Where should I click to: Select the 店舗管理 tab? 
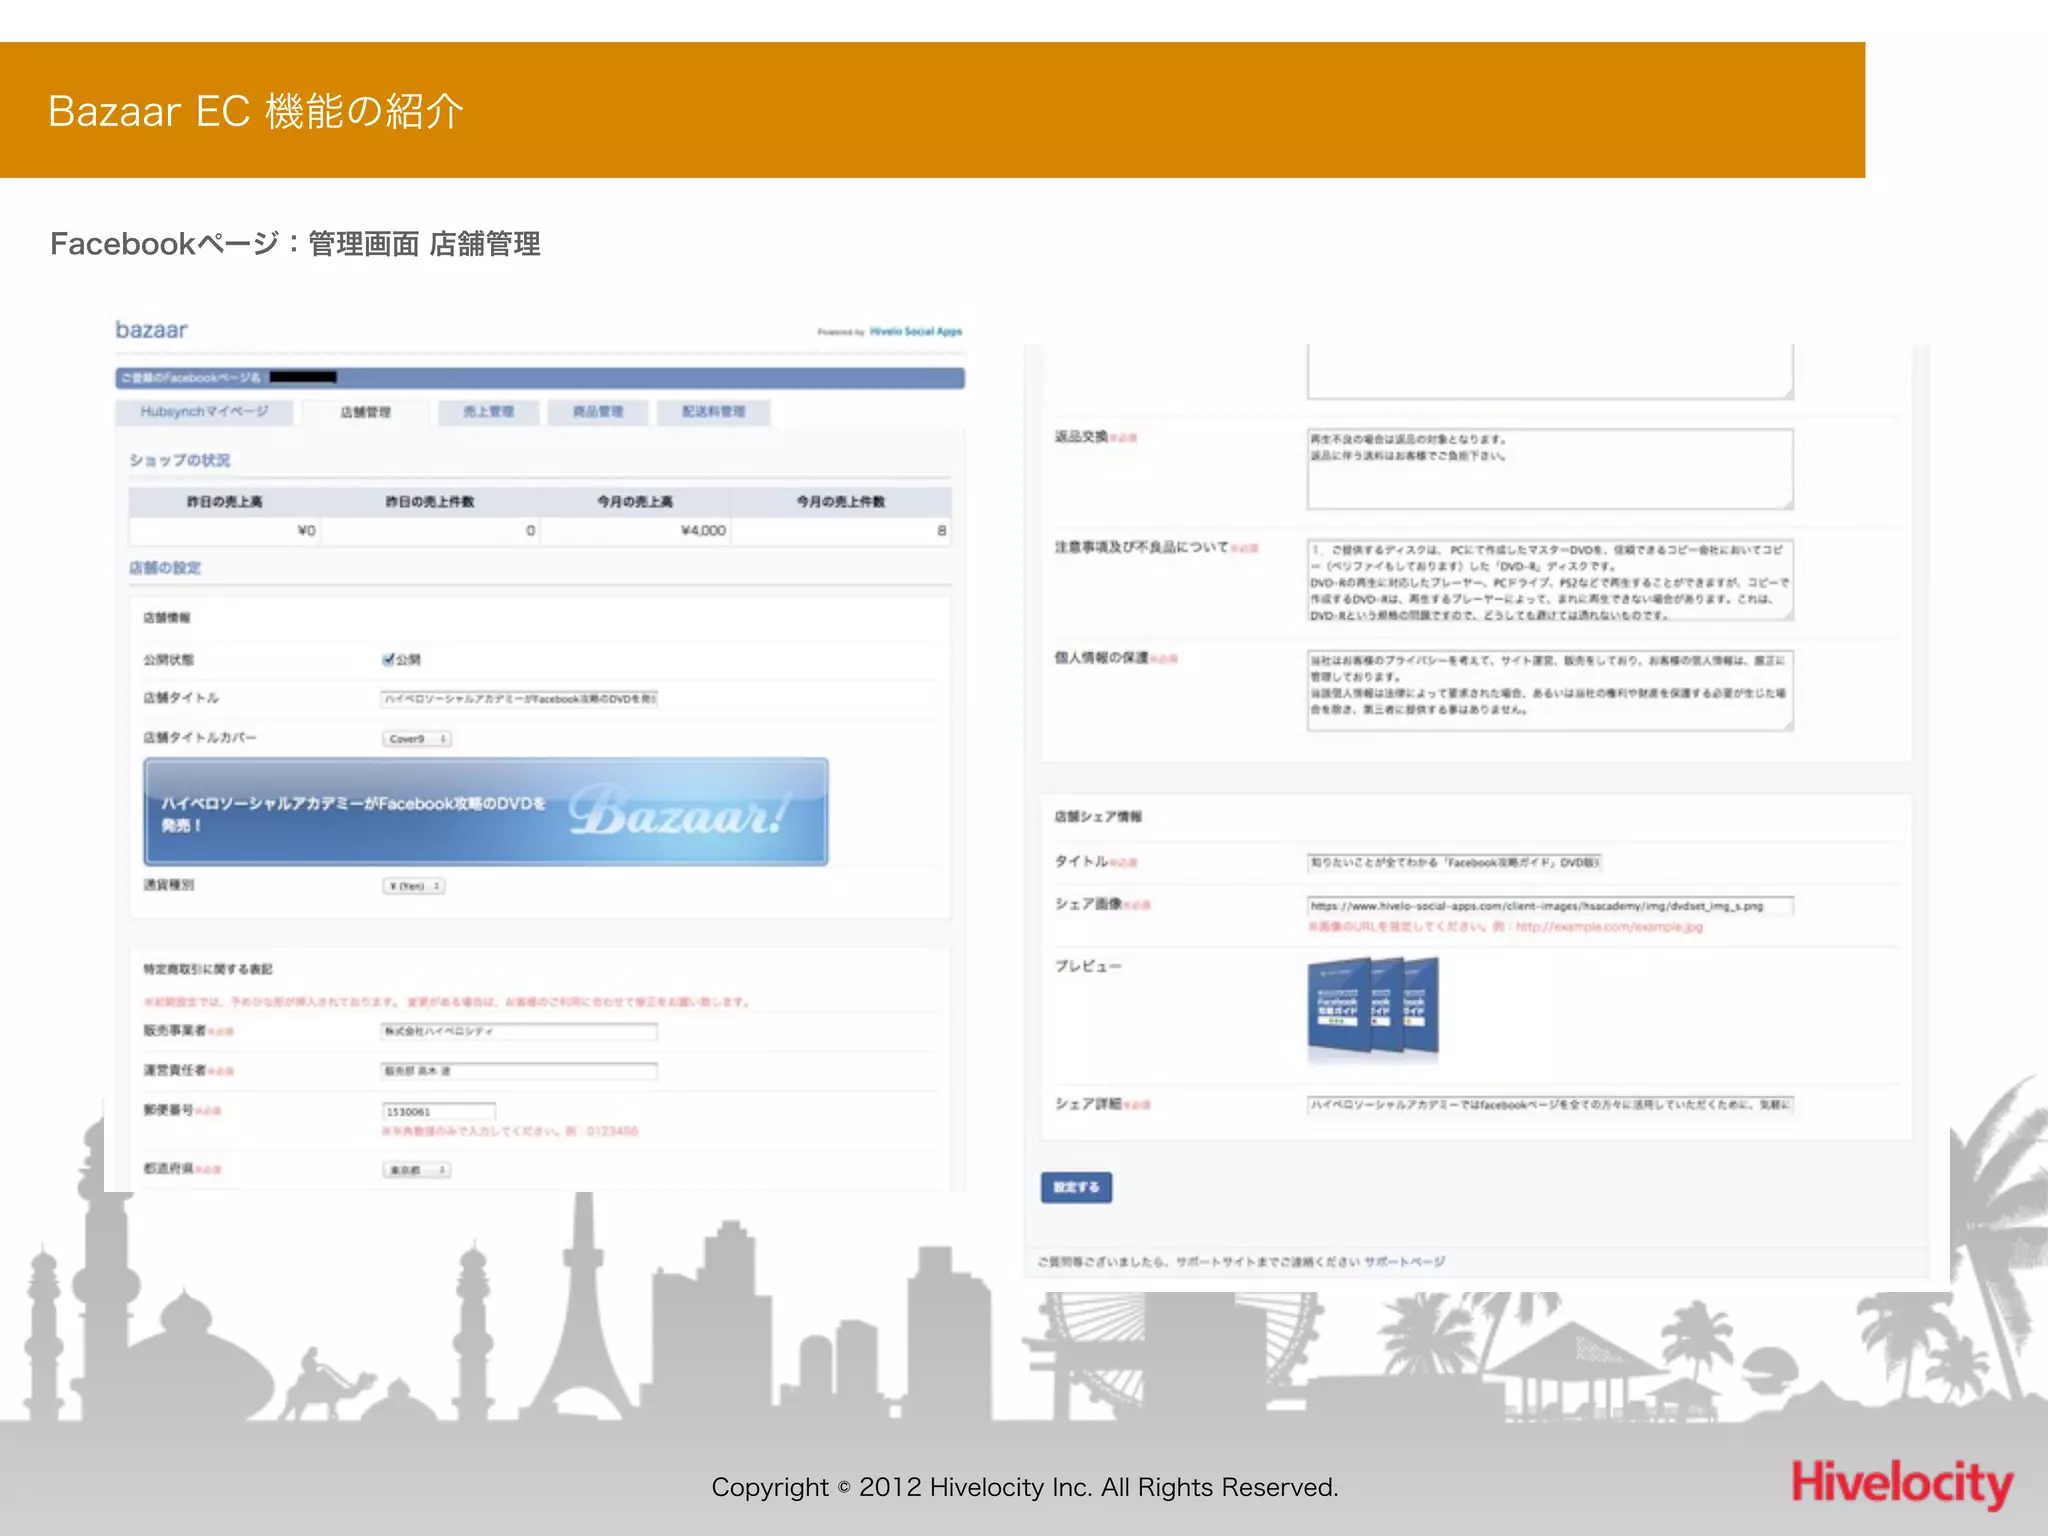(x=365, y=412)
